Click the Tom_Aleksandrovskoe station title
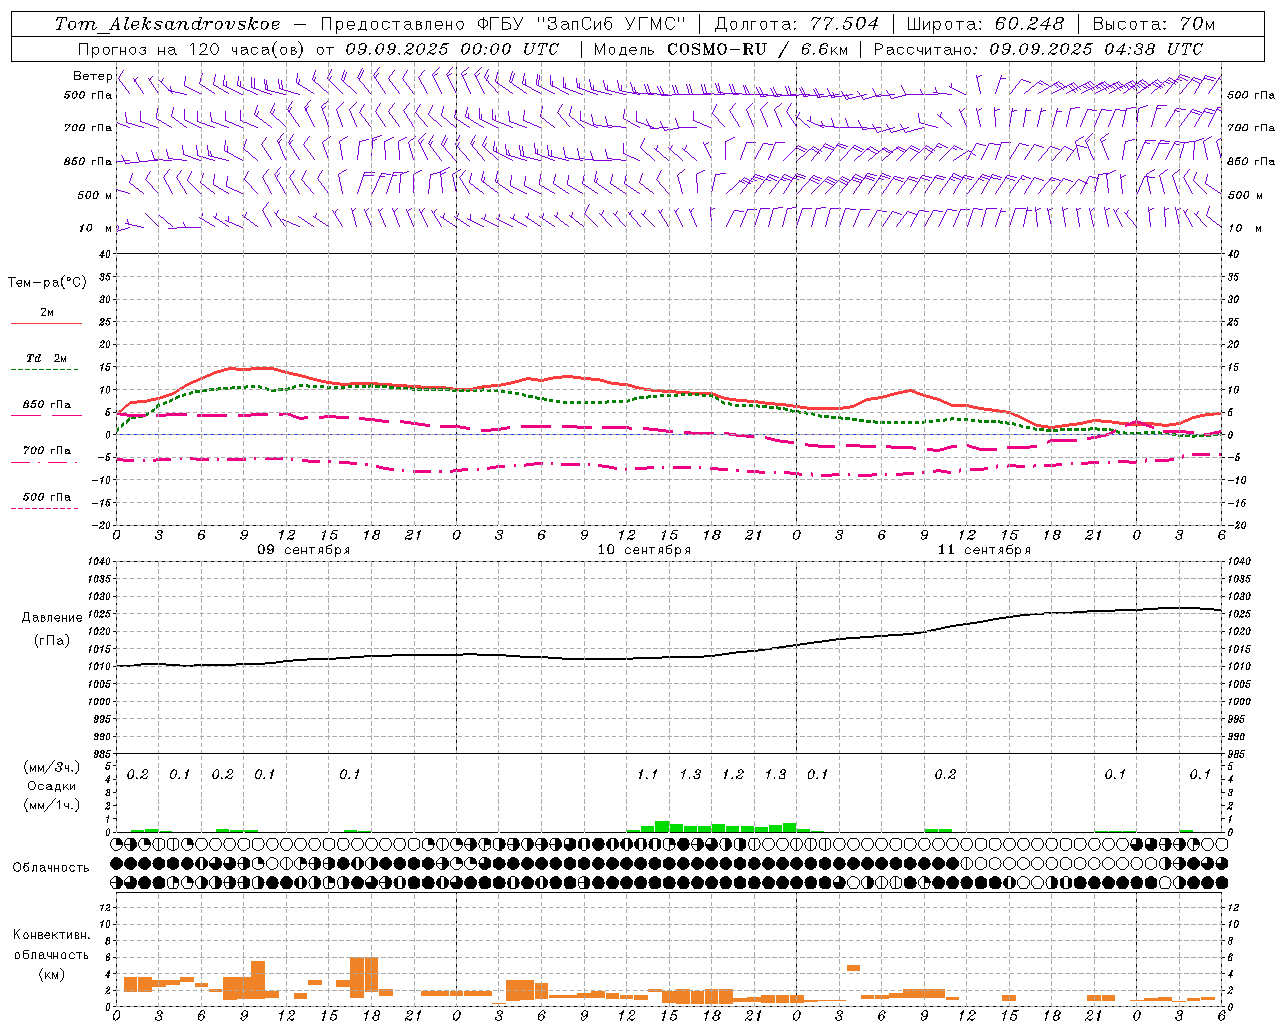This screenshot has height=1024, width=1280. 167,24
